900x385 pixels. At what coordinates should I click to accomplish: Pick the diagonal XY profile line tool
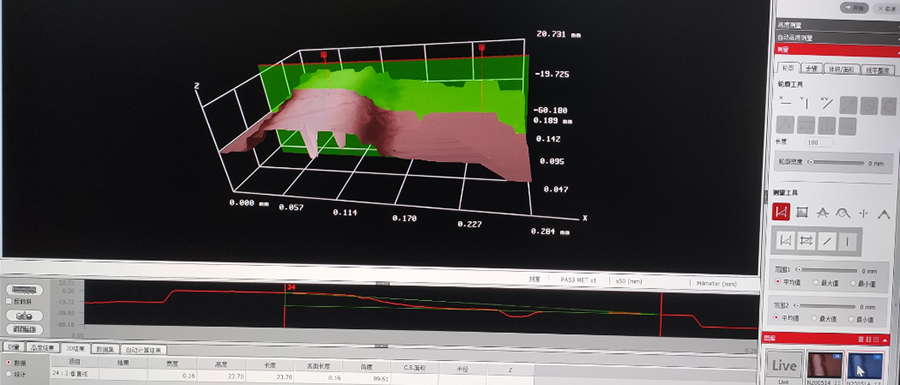coord(827,103)
